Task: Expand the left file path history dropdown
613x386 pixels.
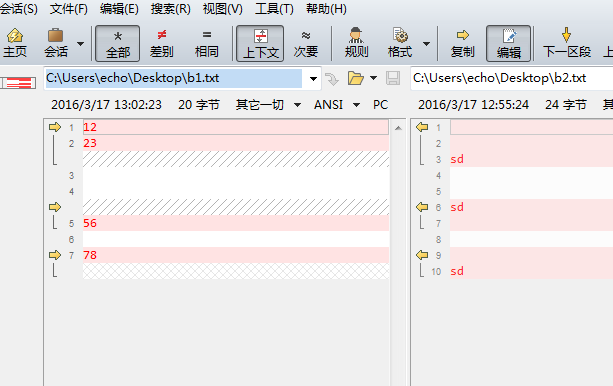Action: point(313,79)
